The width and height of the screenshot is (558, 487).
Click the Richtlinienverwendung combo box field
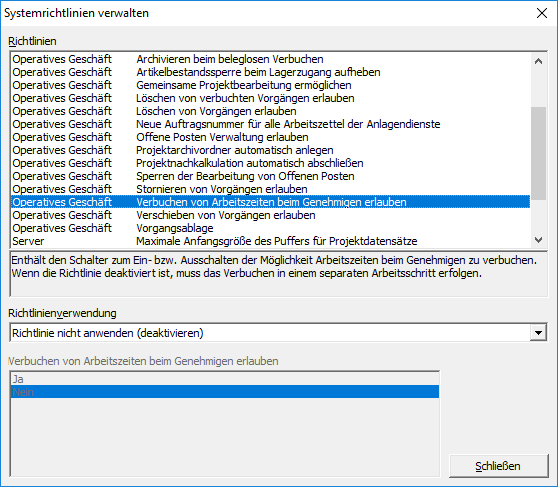(278, 333)
